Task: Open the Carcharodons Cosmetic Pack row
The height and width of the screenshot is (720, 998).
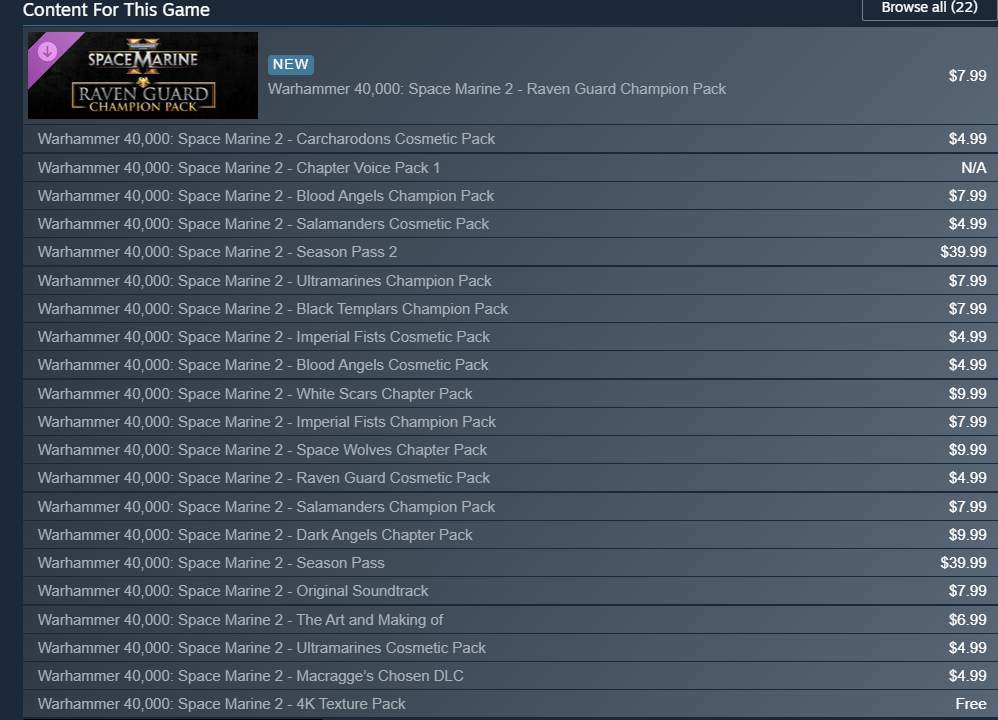Action: coord(510,139)
